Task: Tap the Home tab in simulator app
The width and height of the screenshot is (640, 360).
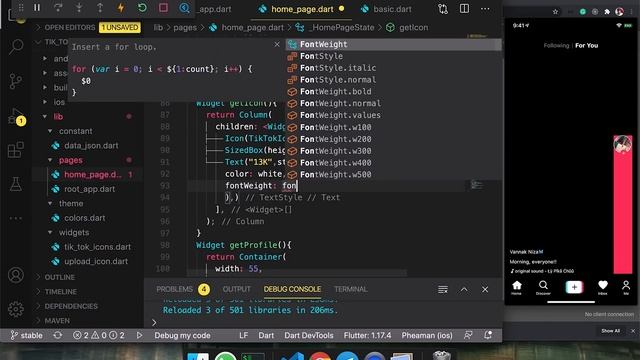Action: 517,287
